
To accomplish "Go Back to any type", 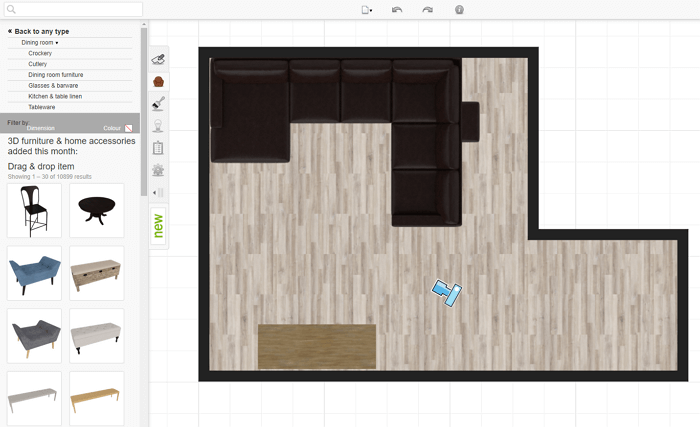I will 38,31.
